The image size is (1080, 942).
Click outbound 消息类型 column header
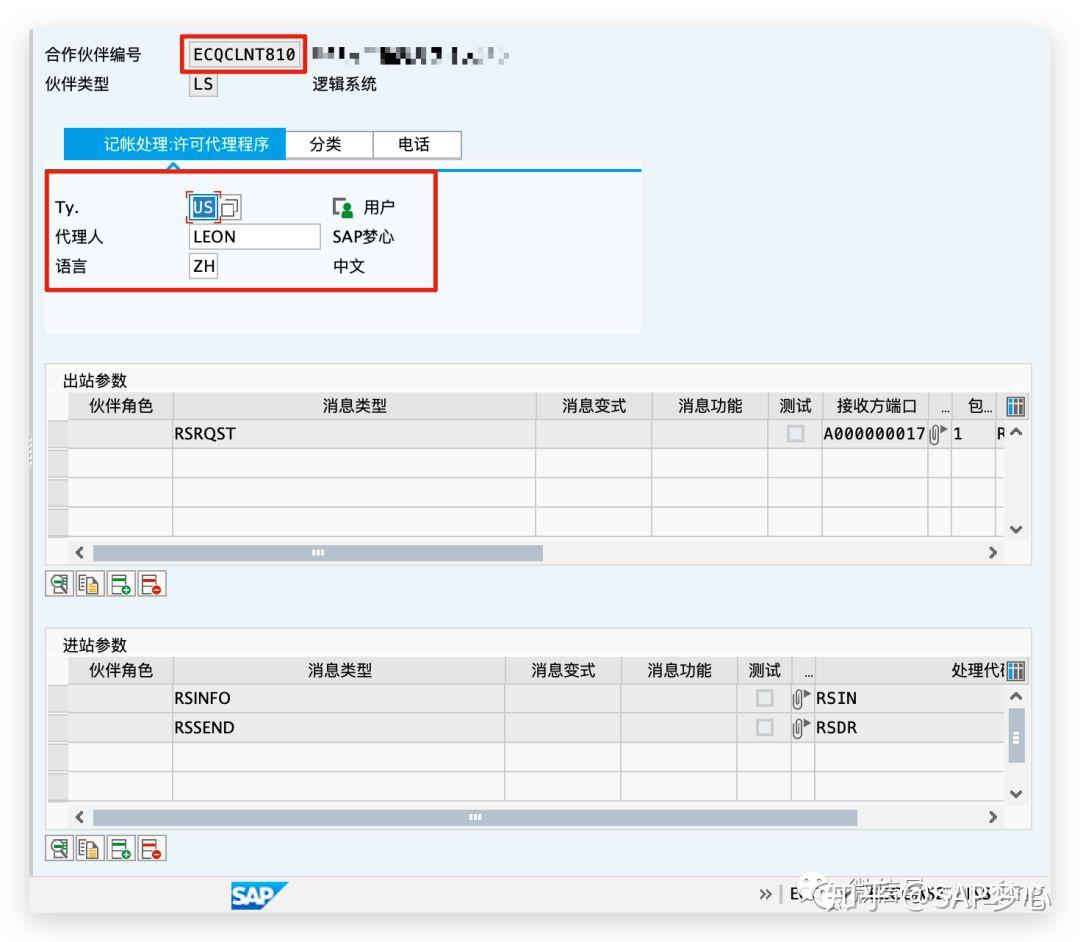(354, 406)
